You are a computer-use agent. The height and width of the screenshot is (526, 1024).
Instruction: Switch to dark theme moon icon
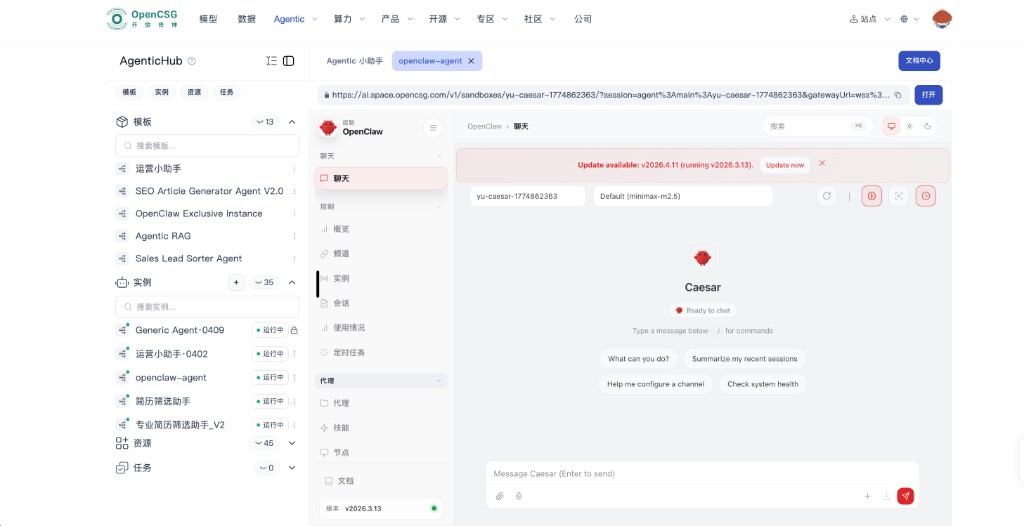927,126
